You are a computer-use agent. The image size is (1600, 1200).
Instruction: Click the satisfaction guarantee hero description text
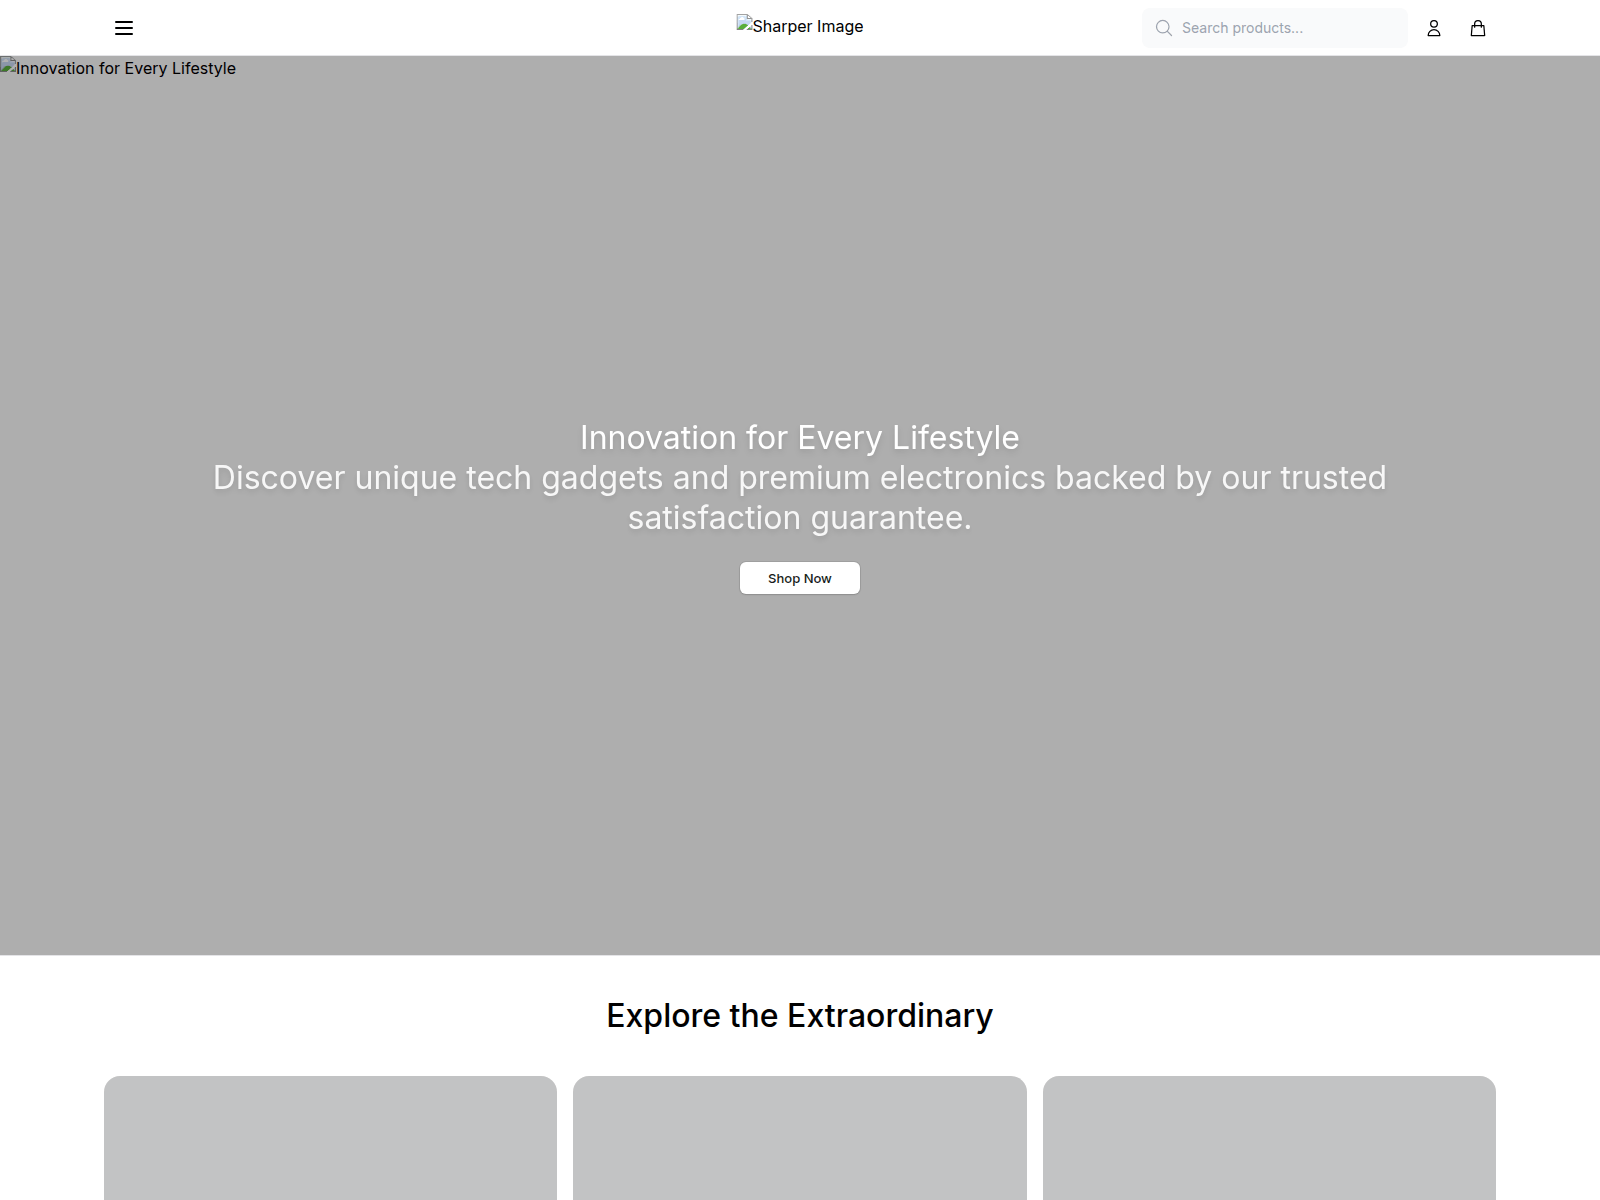tap(800, 498)
